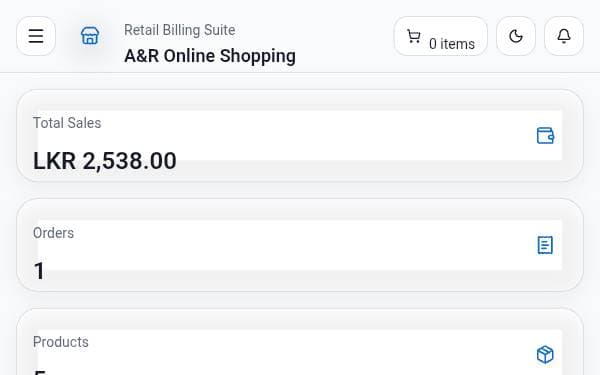Open notifications via the bell icon
The image size is (600, 375).
coord(564,36)
